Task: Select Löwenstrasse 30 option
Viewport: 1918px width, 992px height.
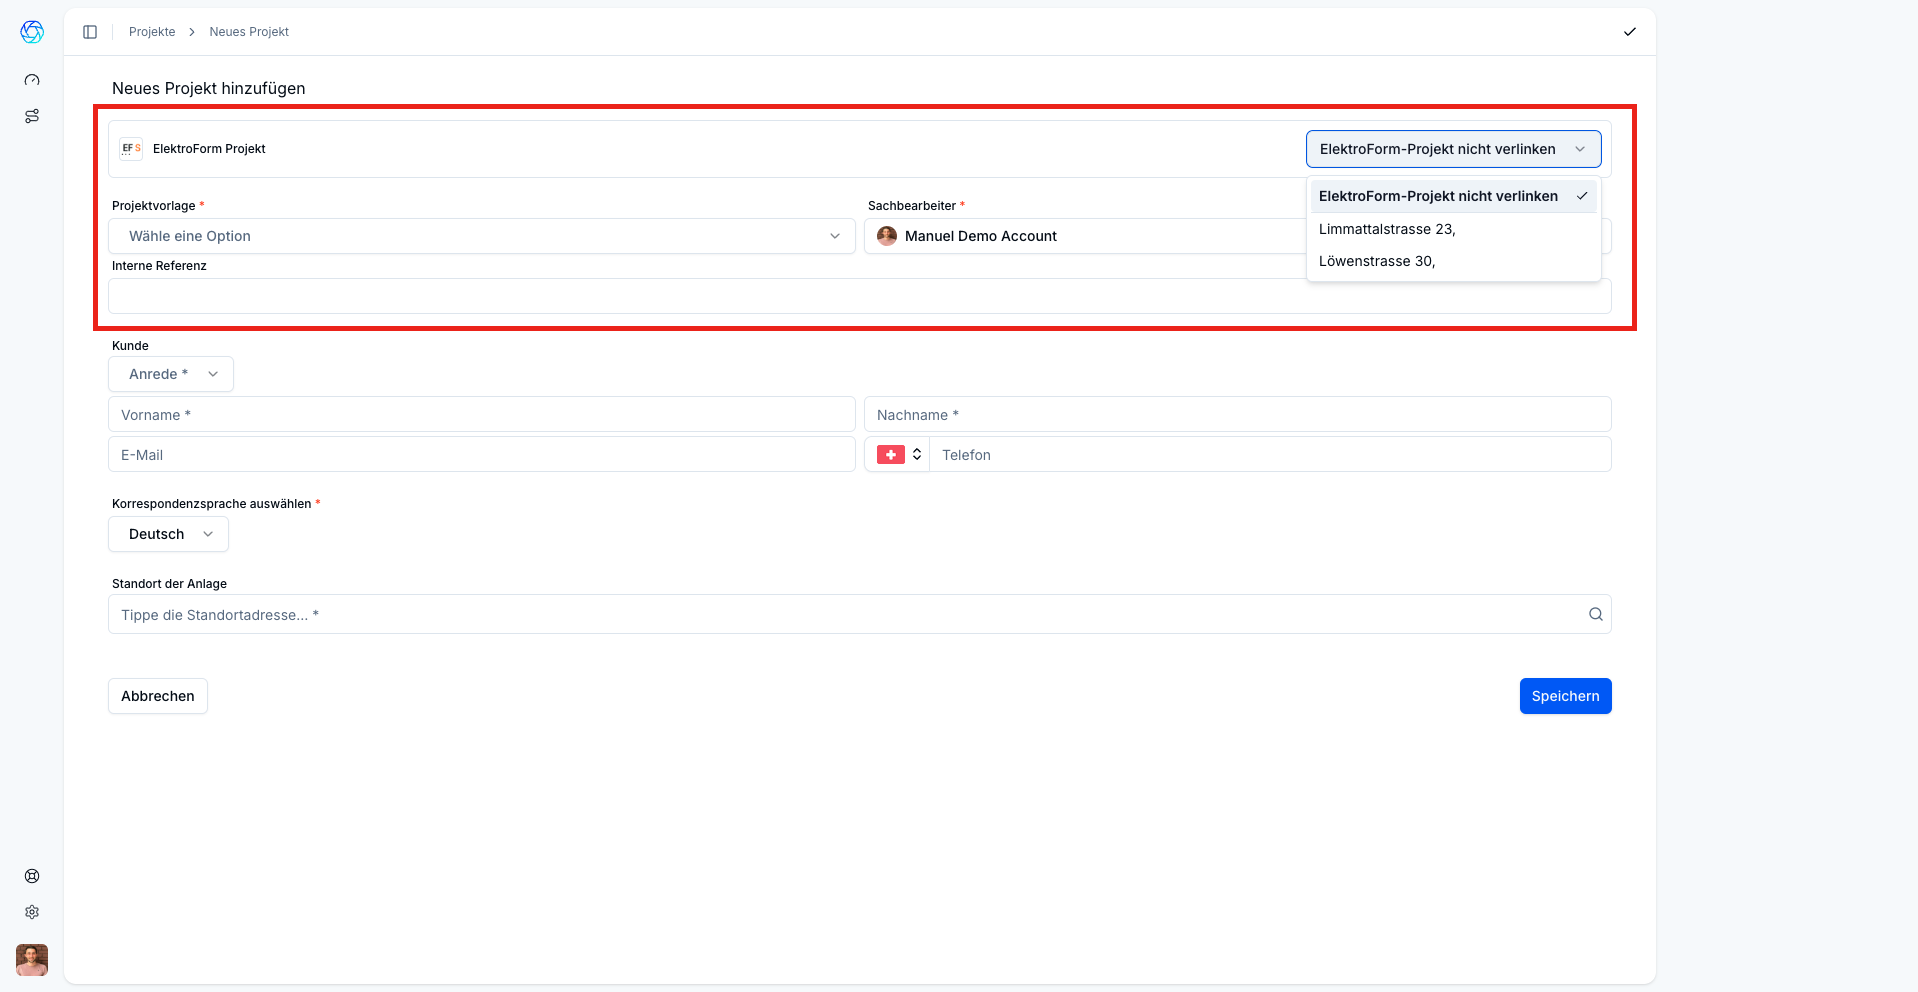Action: [1376, 261]
